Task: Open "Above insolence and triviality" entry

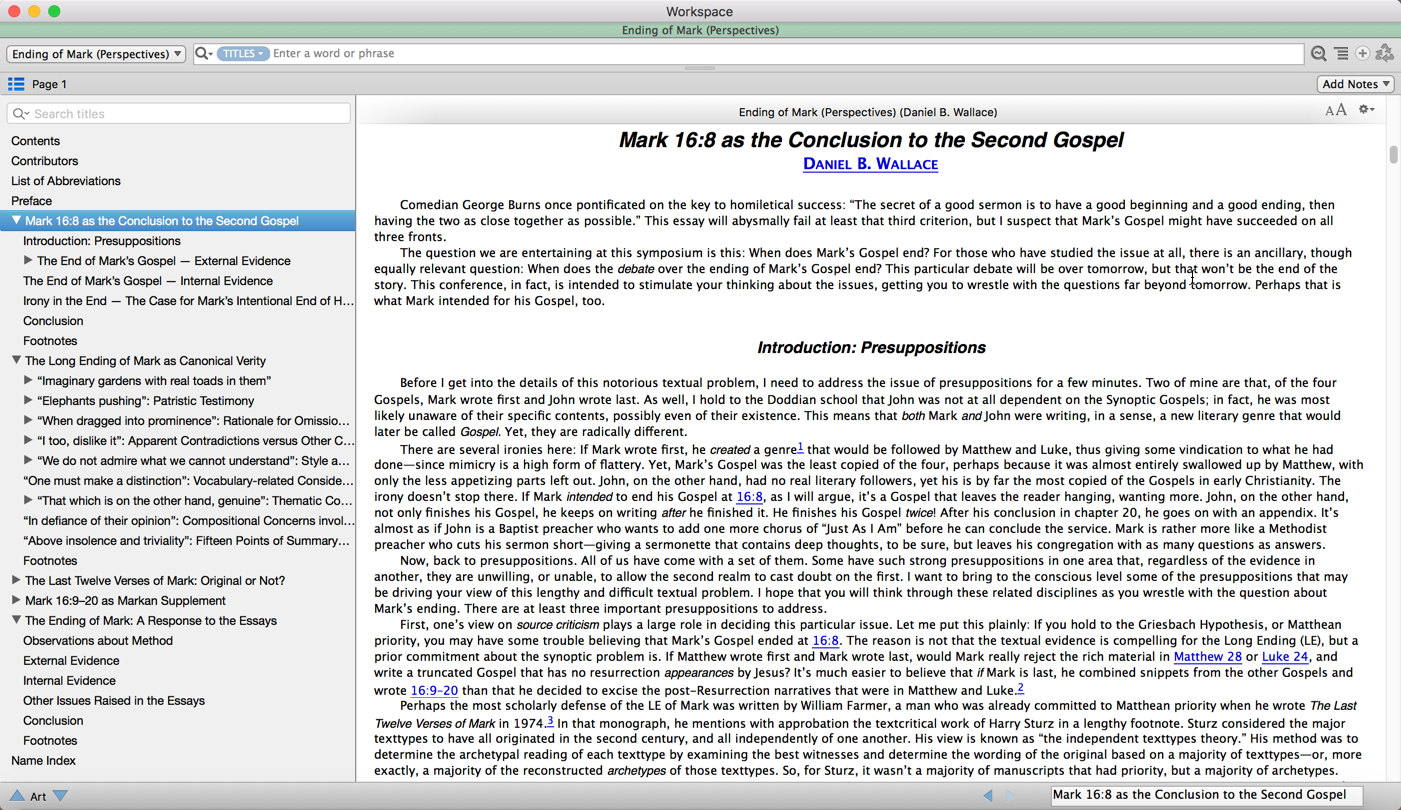Action: 188,541
